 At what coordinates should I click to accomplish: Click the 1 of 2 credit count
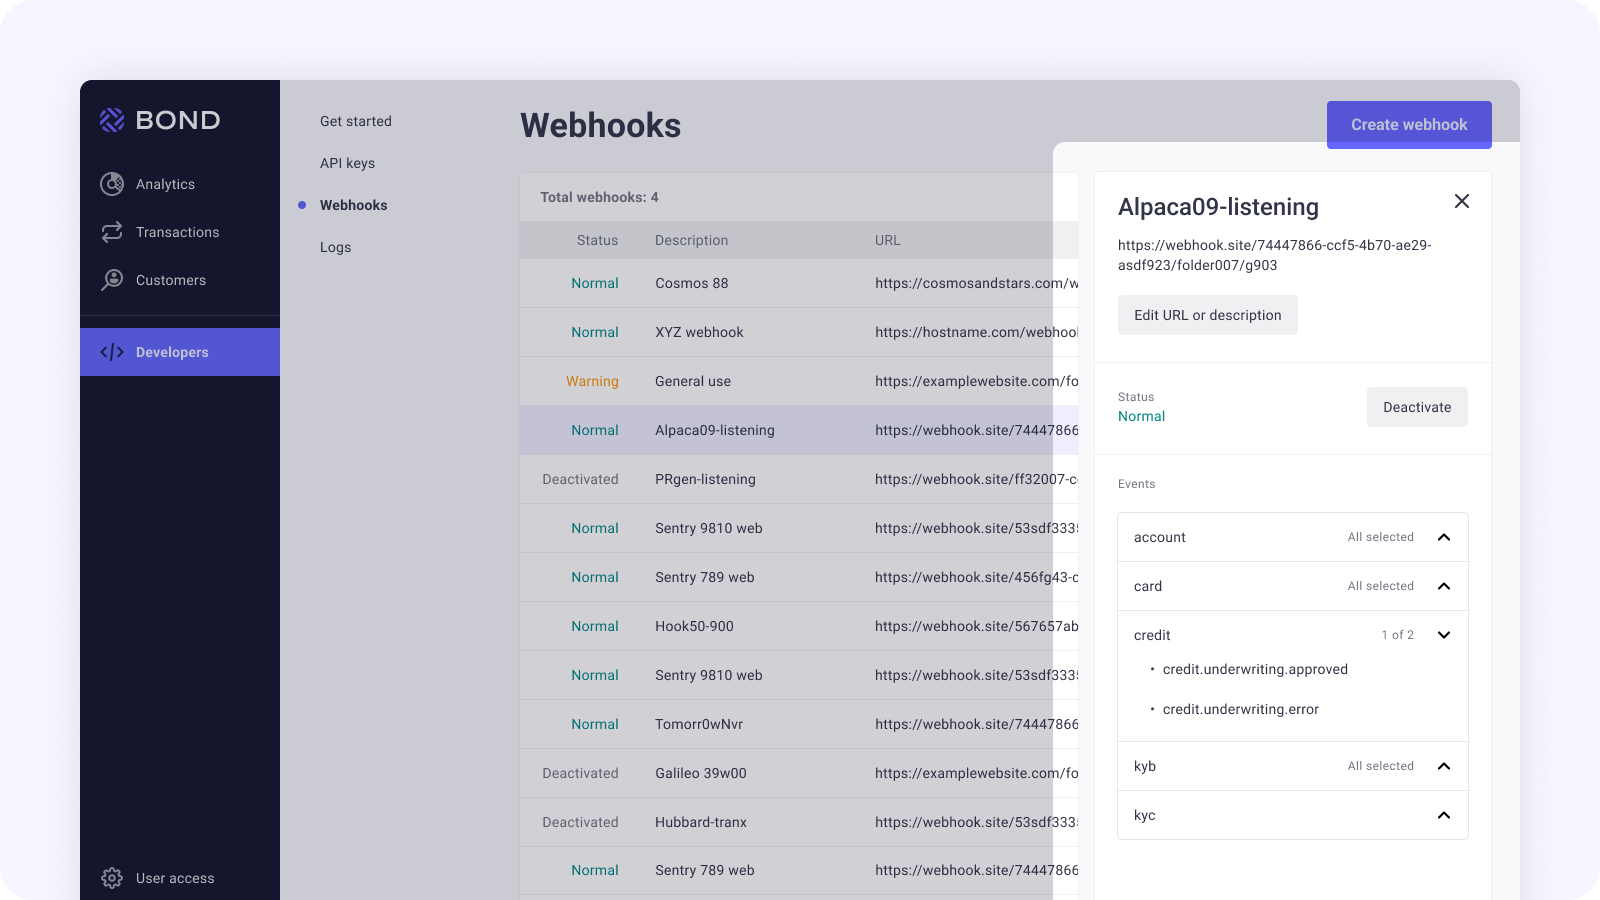coord(1397,635)
